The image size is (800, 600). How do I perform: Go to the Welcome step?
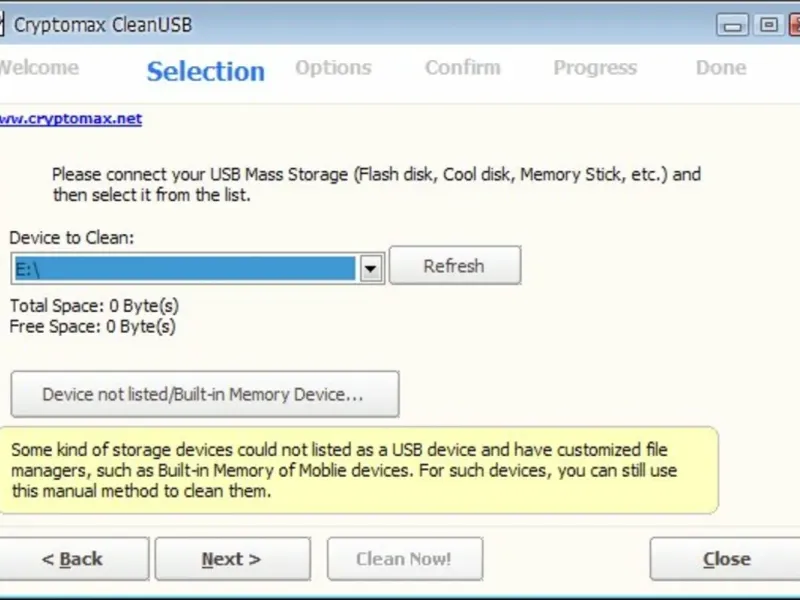pos(38,68)
